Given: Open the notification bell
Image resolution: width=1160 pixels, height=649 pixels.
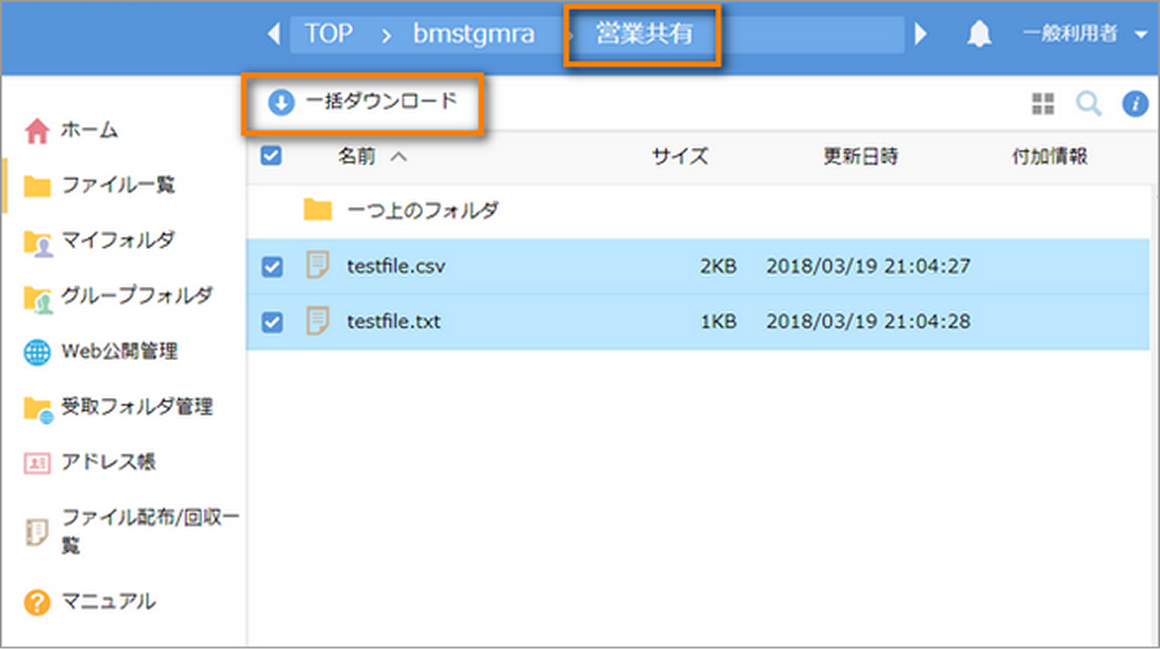Looking at the screenshot, I should pos(980,32).
